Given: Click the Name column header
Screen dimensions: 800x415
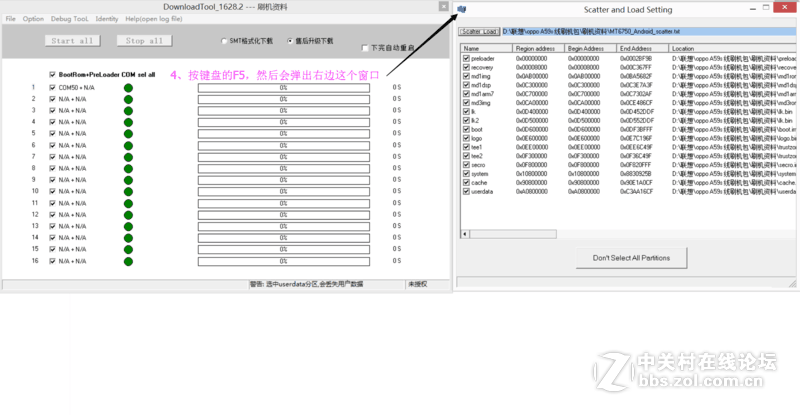Looking at the screenshot, I should tap(487, 48).
